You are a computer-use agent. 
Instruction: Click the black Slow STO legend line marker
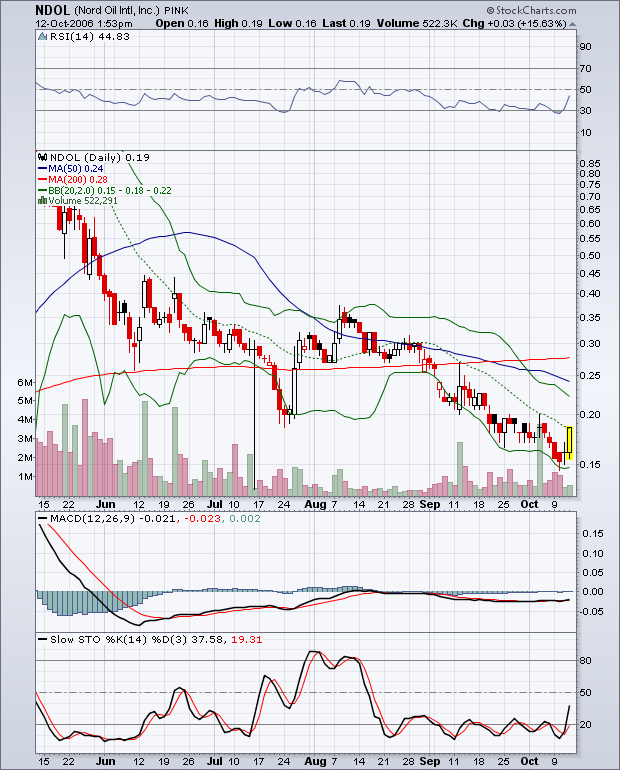pos(43,639)
